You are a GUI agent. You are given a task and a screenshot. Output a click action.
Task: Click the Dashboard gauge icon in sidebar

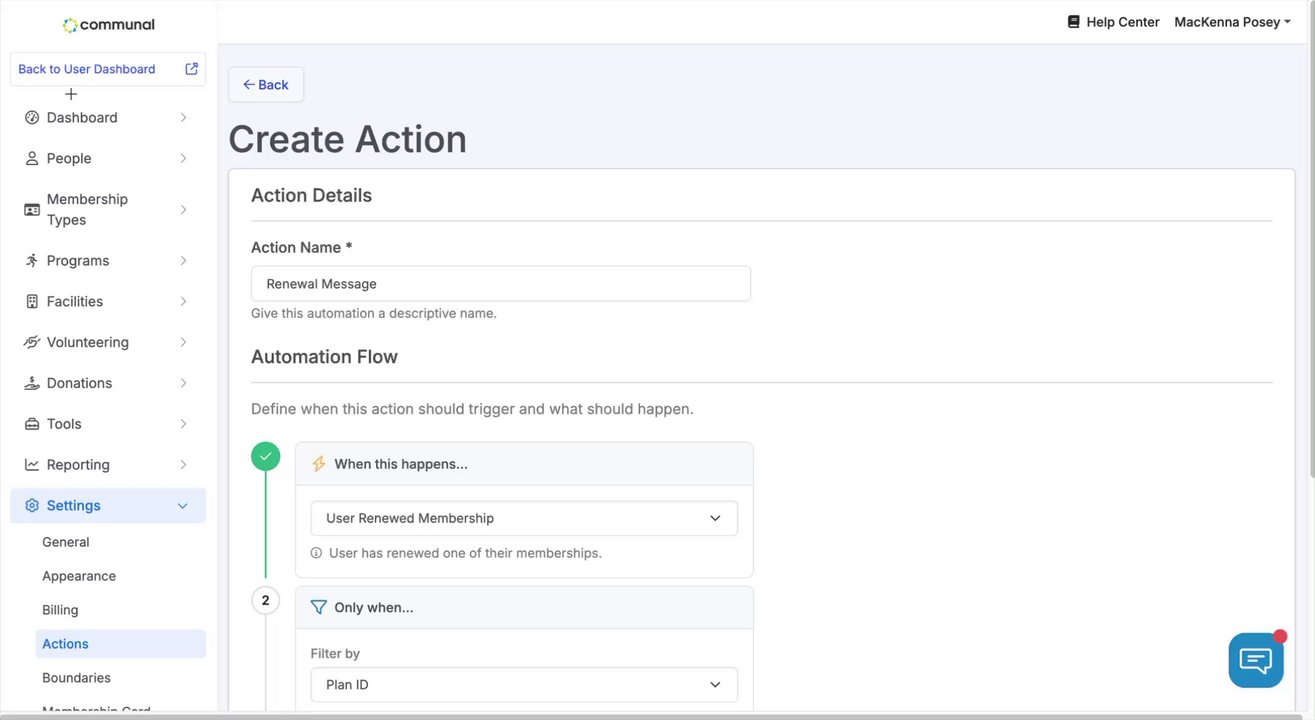32,118
